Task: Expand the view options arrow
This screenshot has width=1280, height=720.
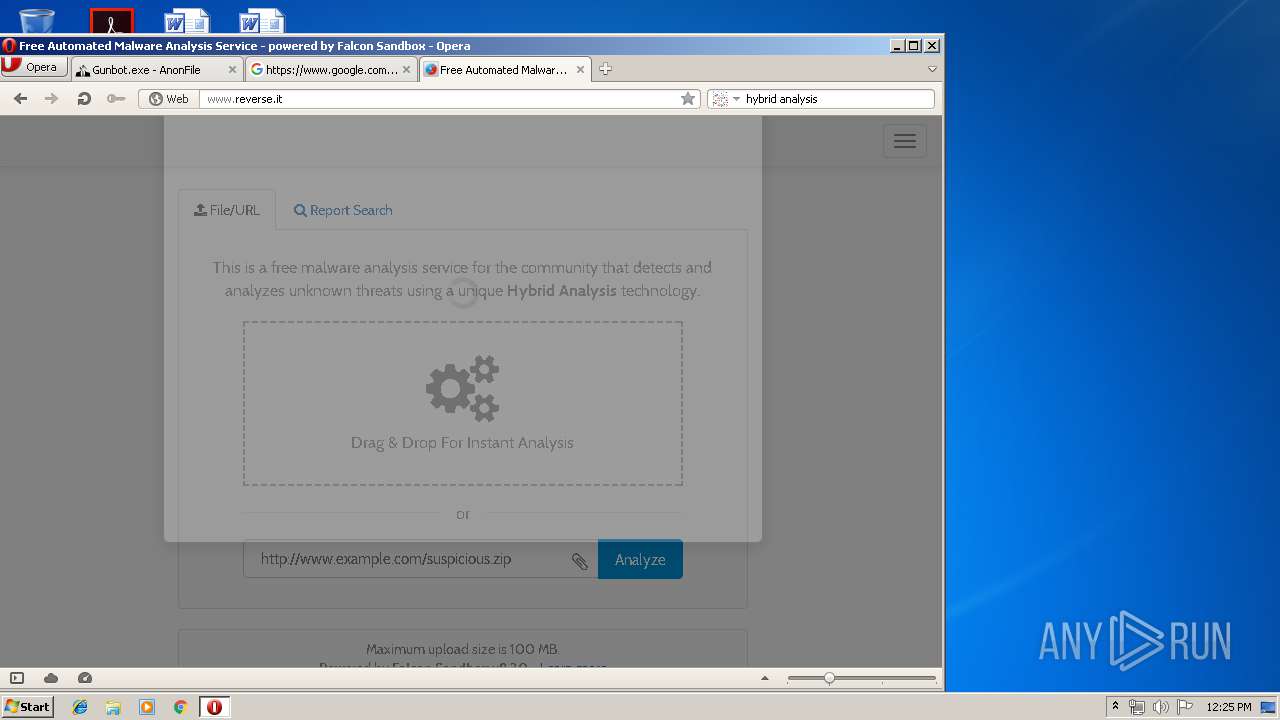Action: [x=765, y=678]
